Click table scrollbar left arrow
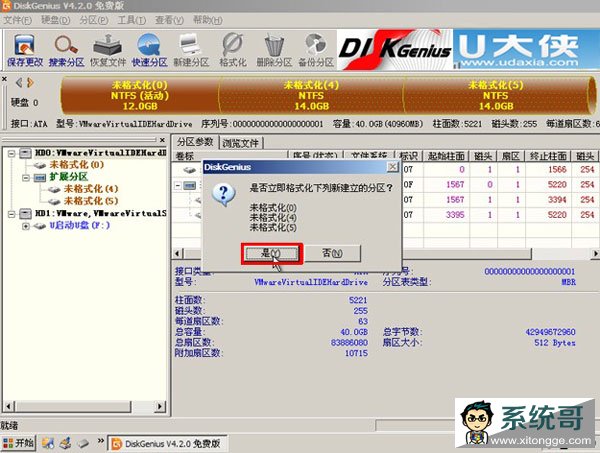The image size is (600, 453). pyautogui.click(x=178, y=253)
